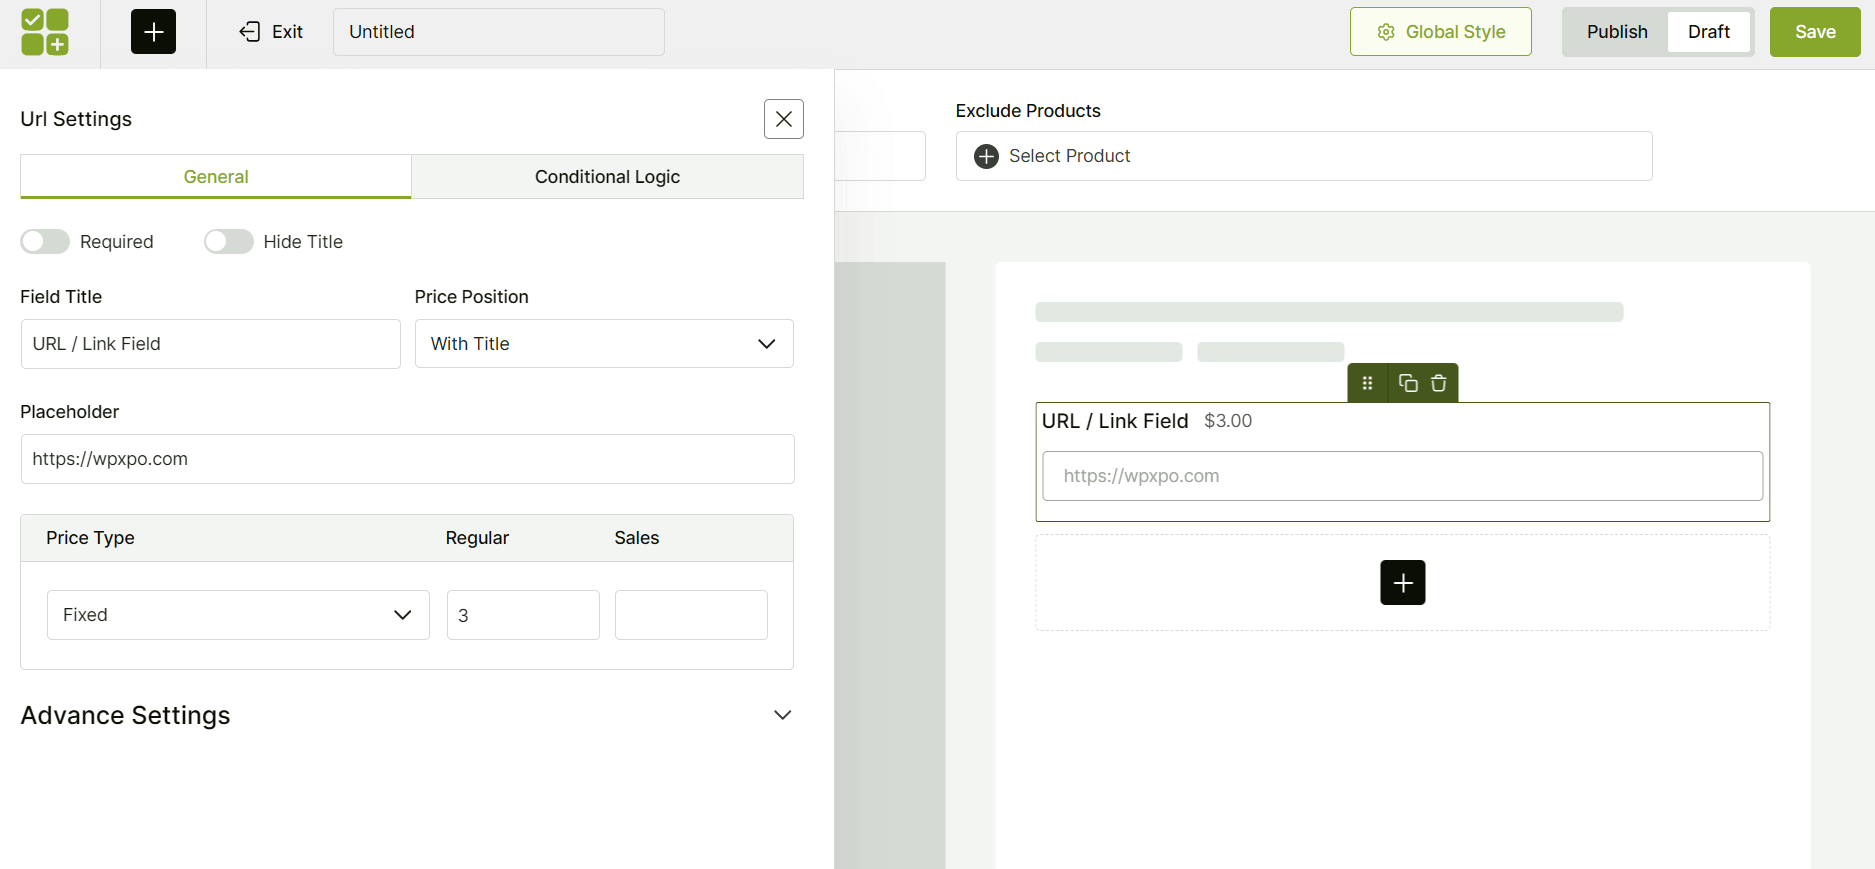Click the plus icon beside Select Product
Image resolution: width=1875 pixels, height=869 pixels.
click(x=986, y=156)
